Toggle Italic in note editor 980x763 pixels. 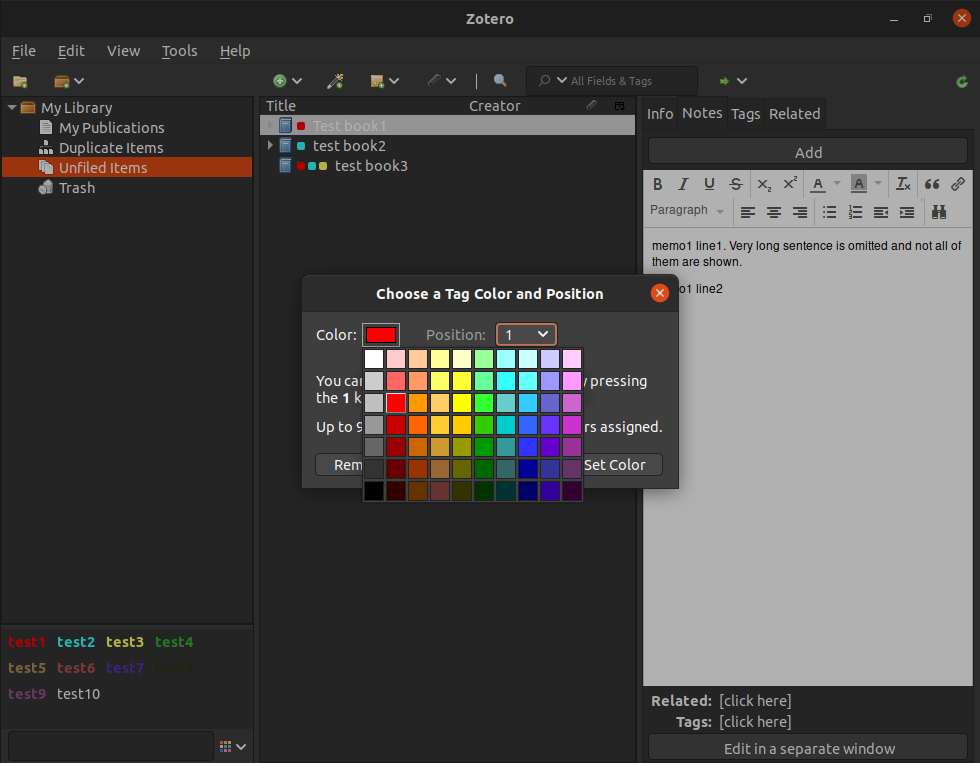coord(683,184)
